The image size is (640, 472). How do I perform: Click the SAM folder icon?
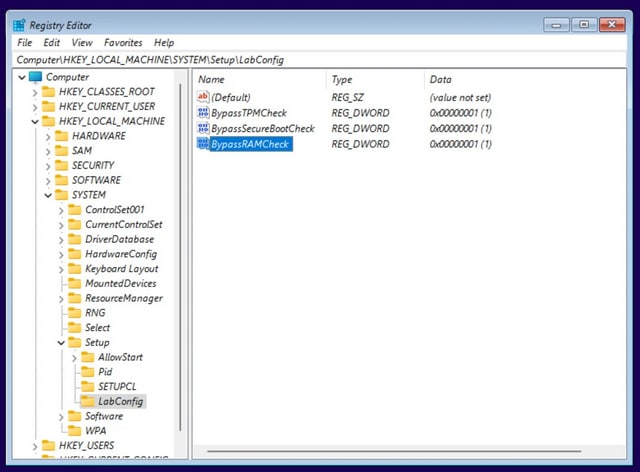point(62,151)
